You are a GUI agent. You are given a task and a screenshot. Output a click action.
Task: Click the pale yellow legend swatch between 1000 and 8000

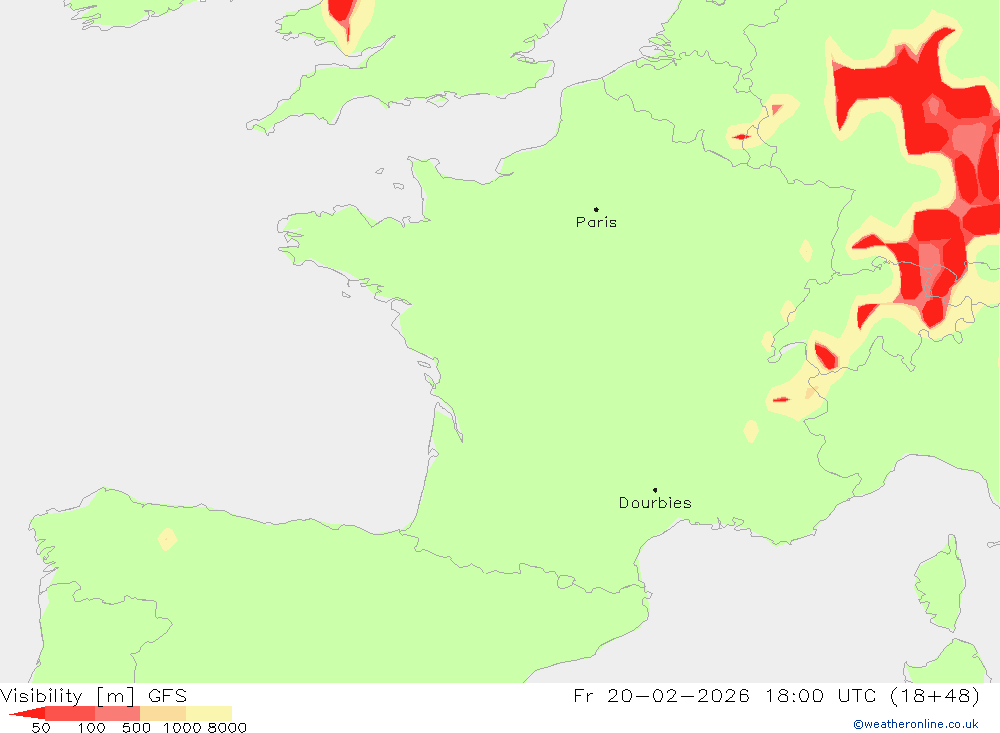click(209, 713)
